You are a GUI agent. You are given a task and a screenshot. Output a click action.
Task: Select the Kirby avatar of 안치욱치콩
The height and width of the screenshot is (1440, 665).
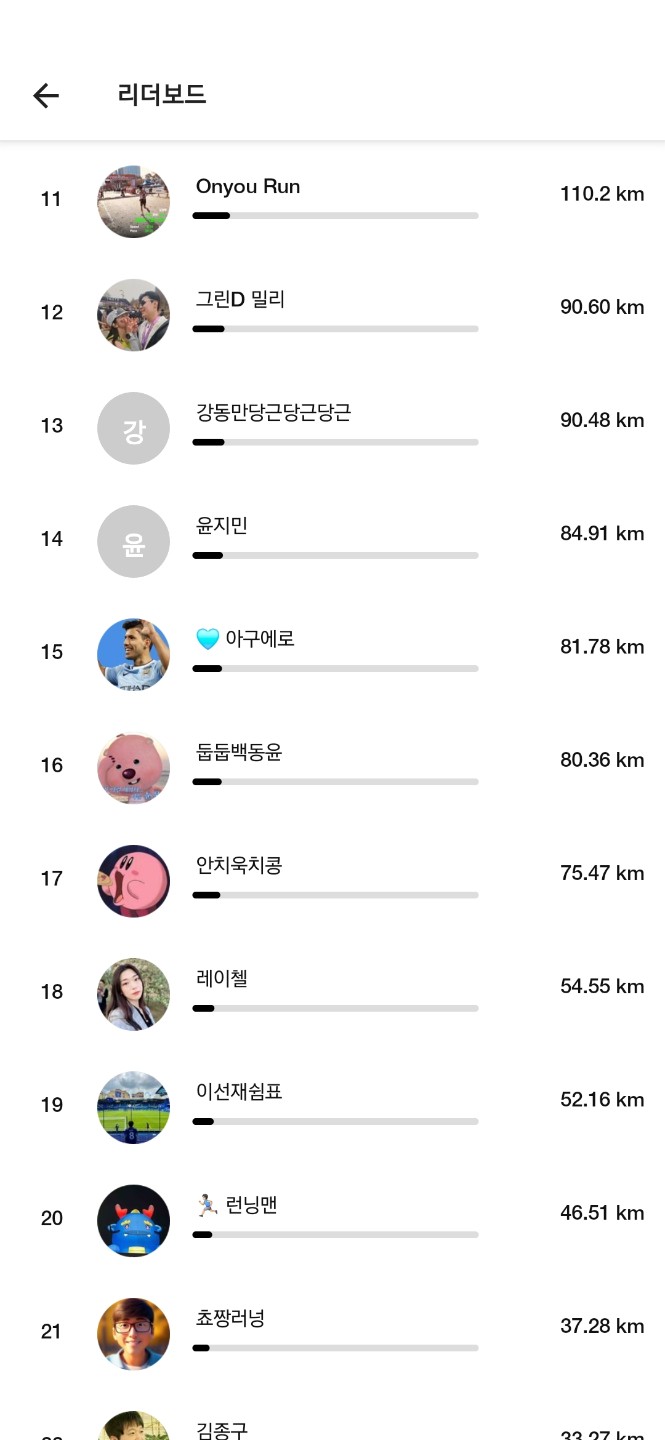click(x=133, y=880)
